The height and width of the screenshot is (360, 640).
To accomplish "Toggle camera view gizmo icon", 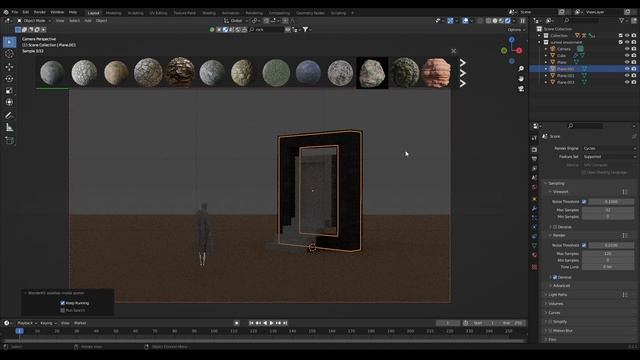I will click(x=521, y=89).
